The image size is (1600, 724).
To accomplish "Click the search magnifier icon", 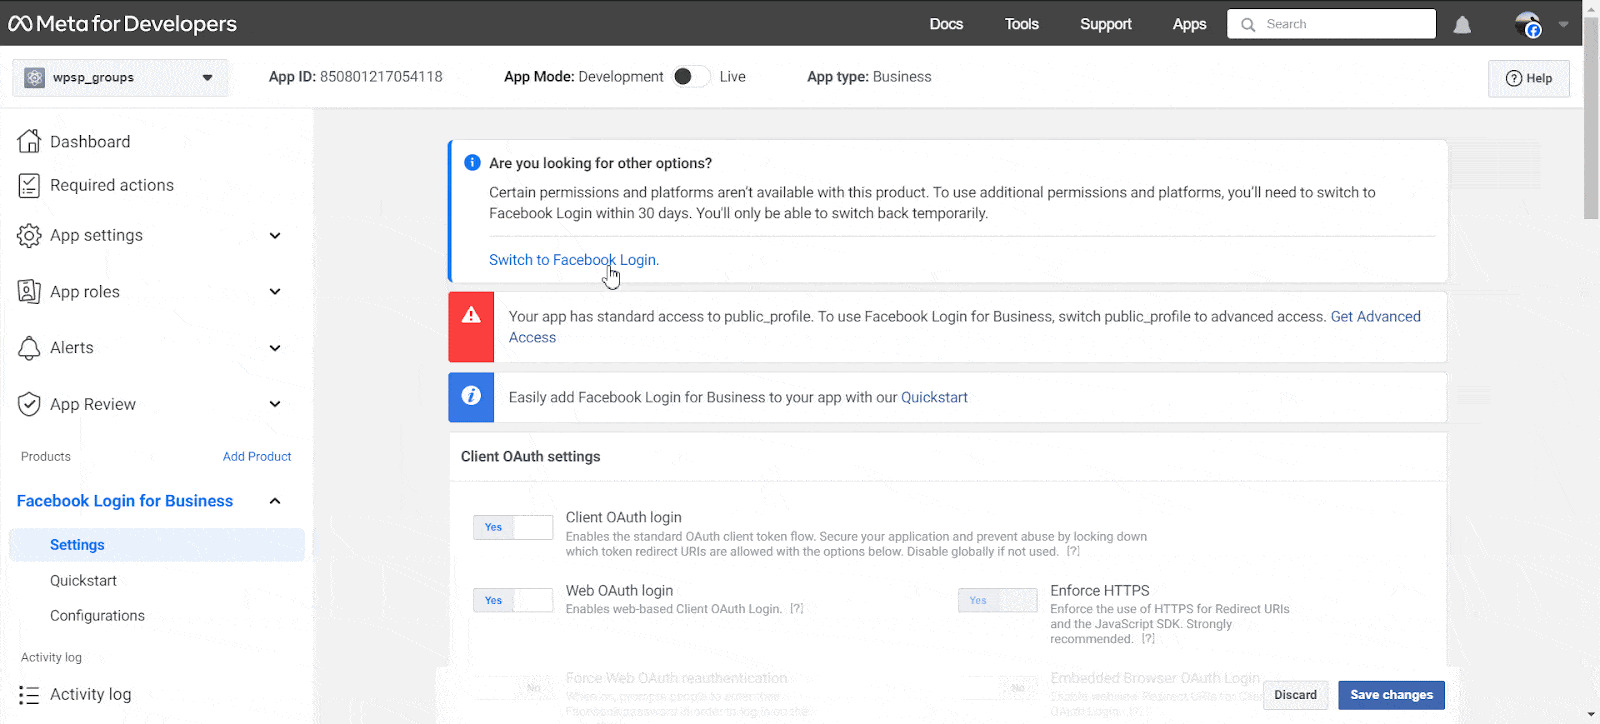I will click(1248, 25).
